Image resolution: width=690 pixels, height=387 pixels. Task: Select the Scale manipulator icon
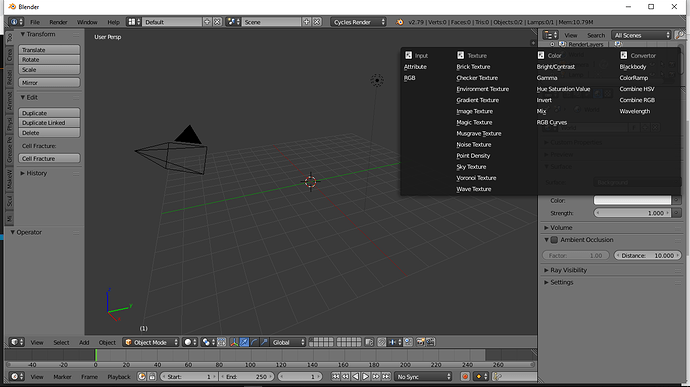point(264,342)
